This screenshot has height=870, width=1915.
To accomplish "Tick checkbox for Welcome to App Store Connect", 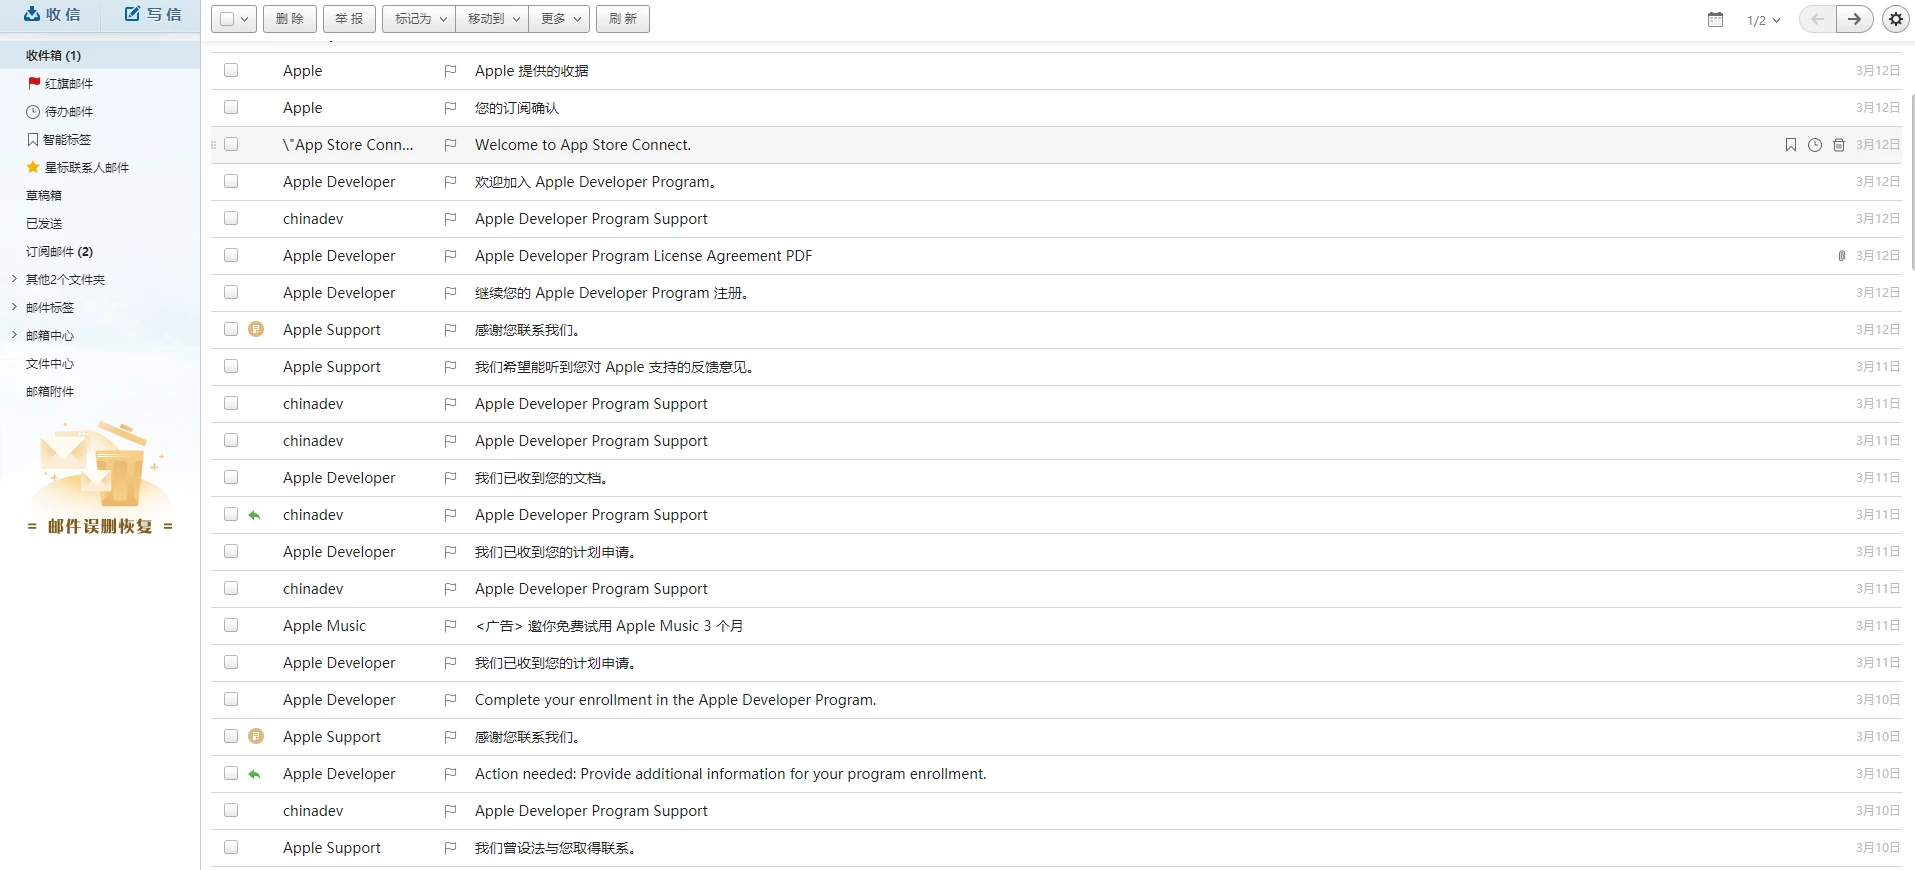I will [x=231, y=145].
